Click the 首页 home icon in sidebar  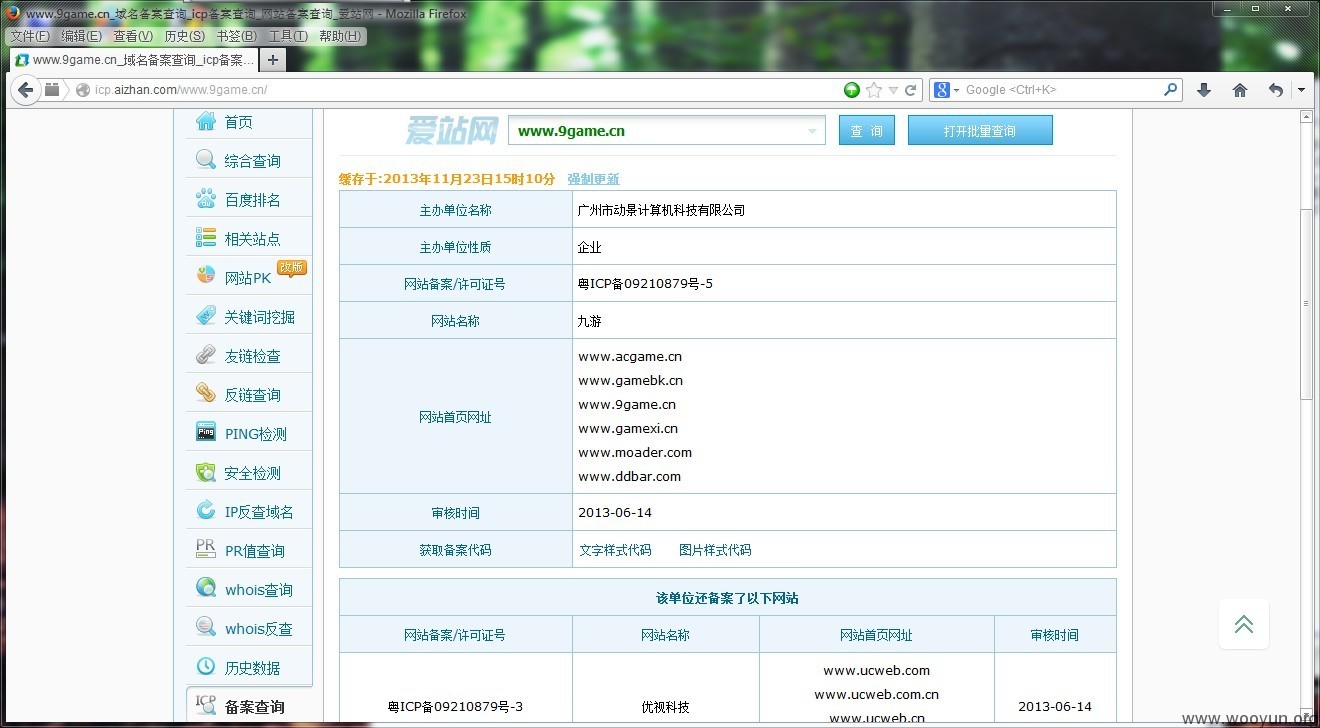(x=206, y=121)
